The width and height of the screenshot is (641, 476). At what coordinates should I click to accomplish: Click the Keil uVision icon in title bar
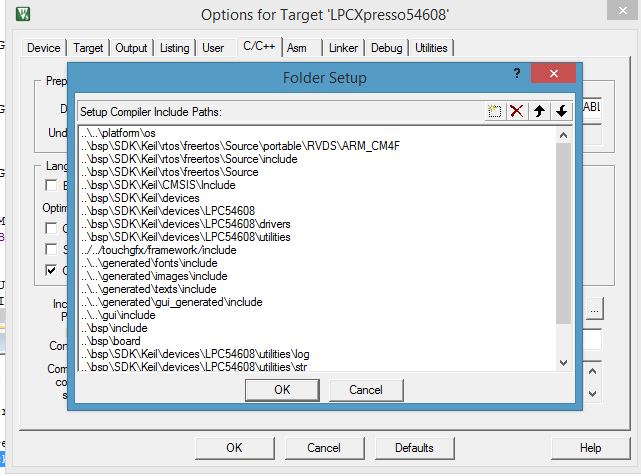coord(23,14)
